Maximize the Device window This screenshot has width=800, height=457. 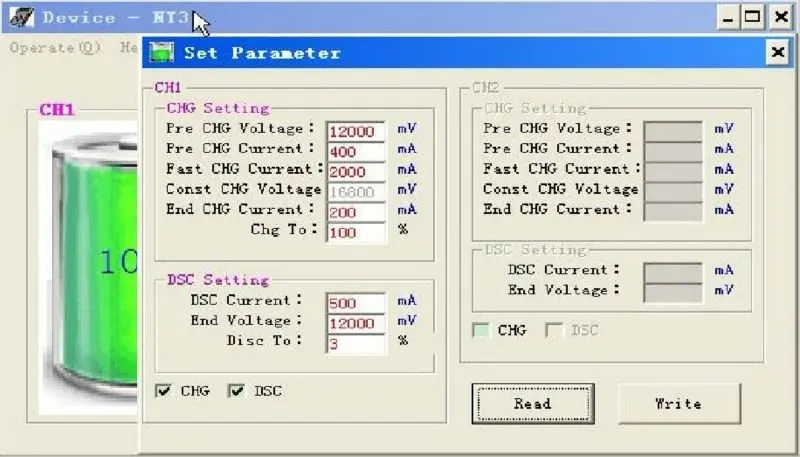753,17
